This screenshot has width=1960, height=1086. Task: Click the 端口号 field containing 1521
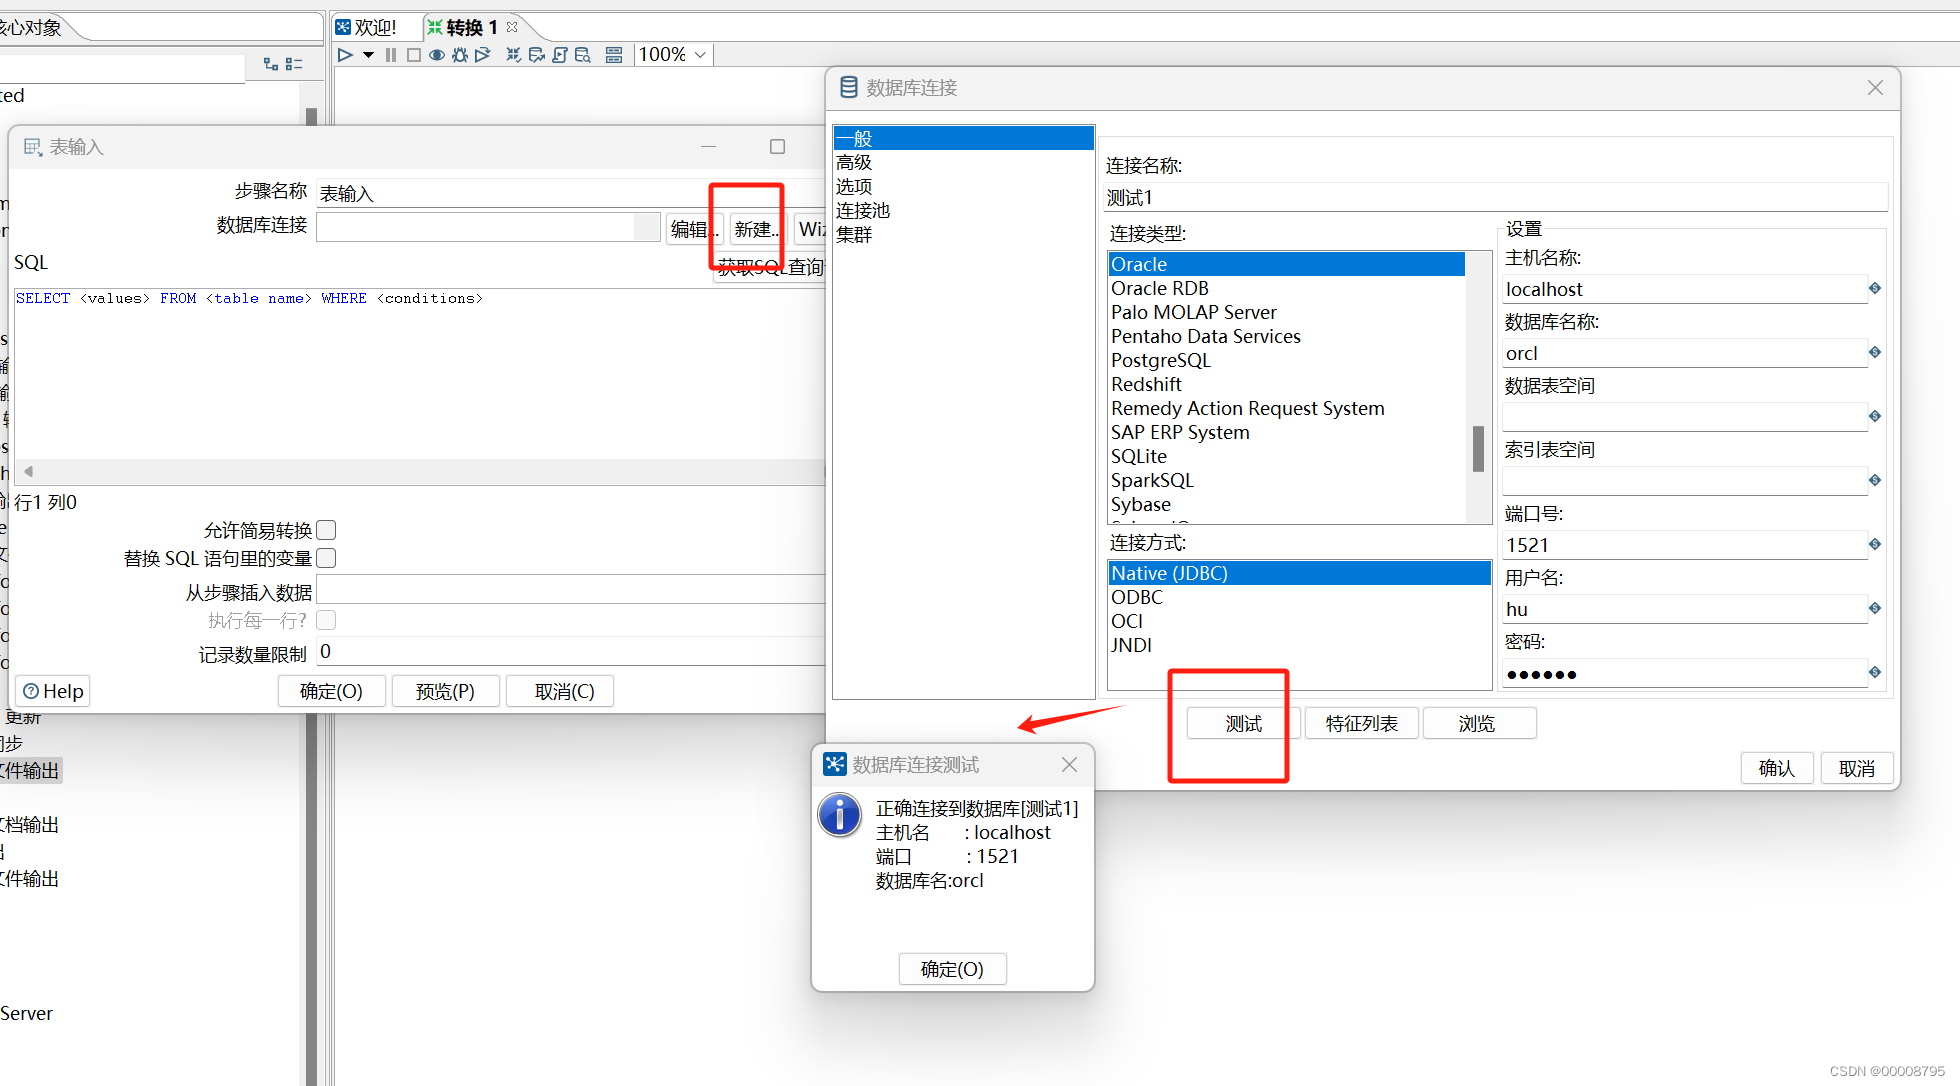click(x=1684, y=545)
